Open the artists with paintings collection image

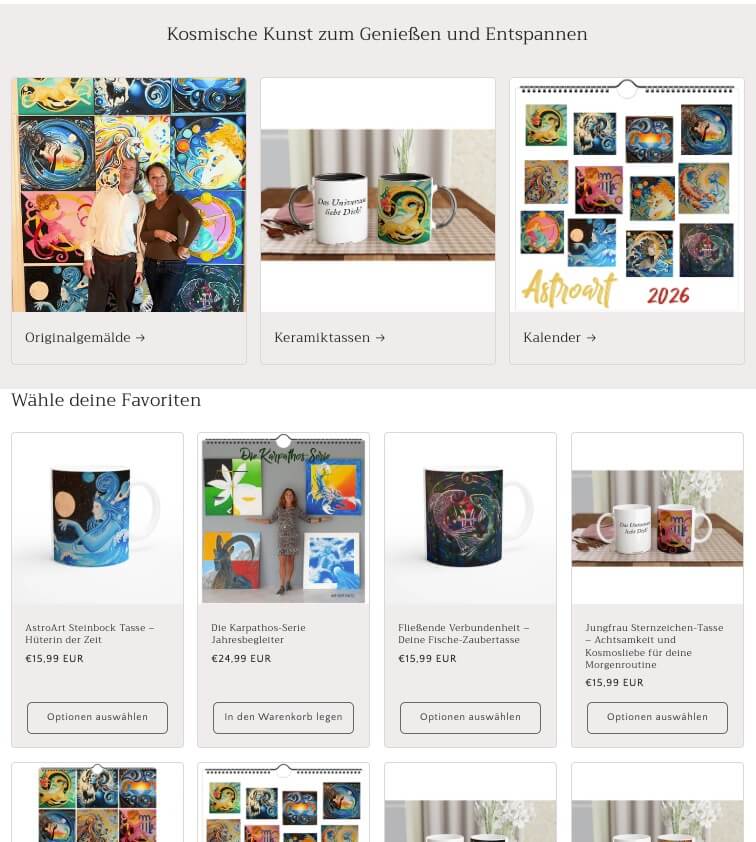coord(129,195)
